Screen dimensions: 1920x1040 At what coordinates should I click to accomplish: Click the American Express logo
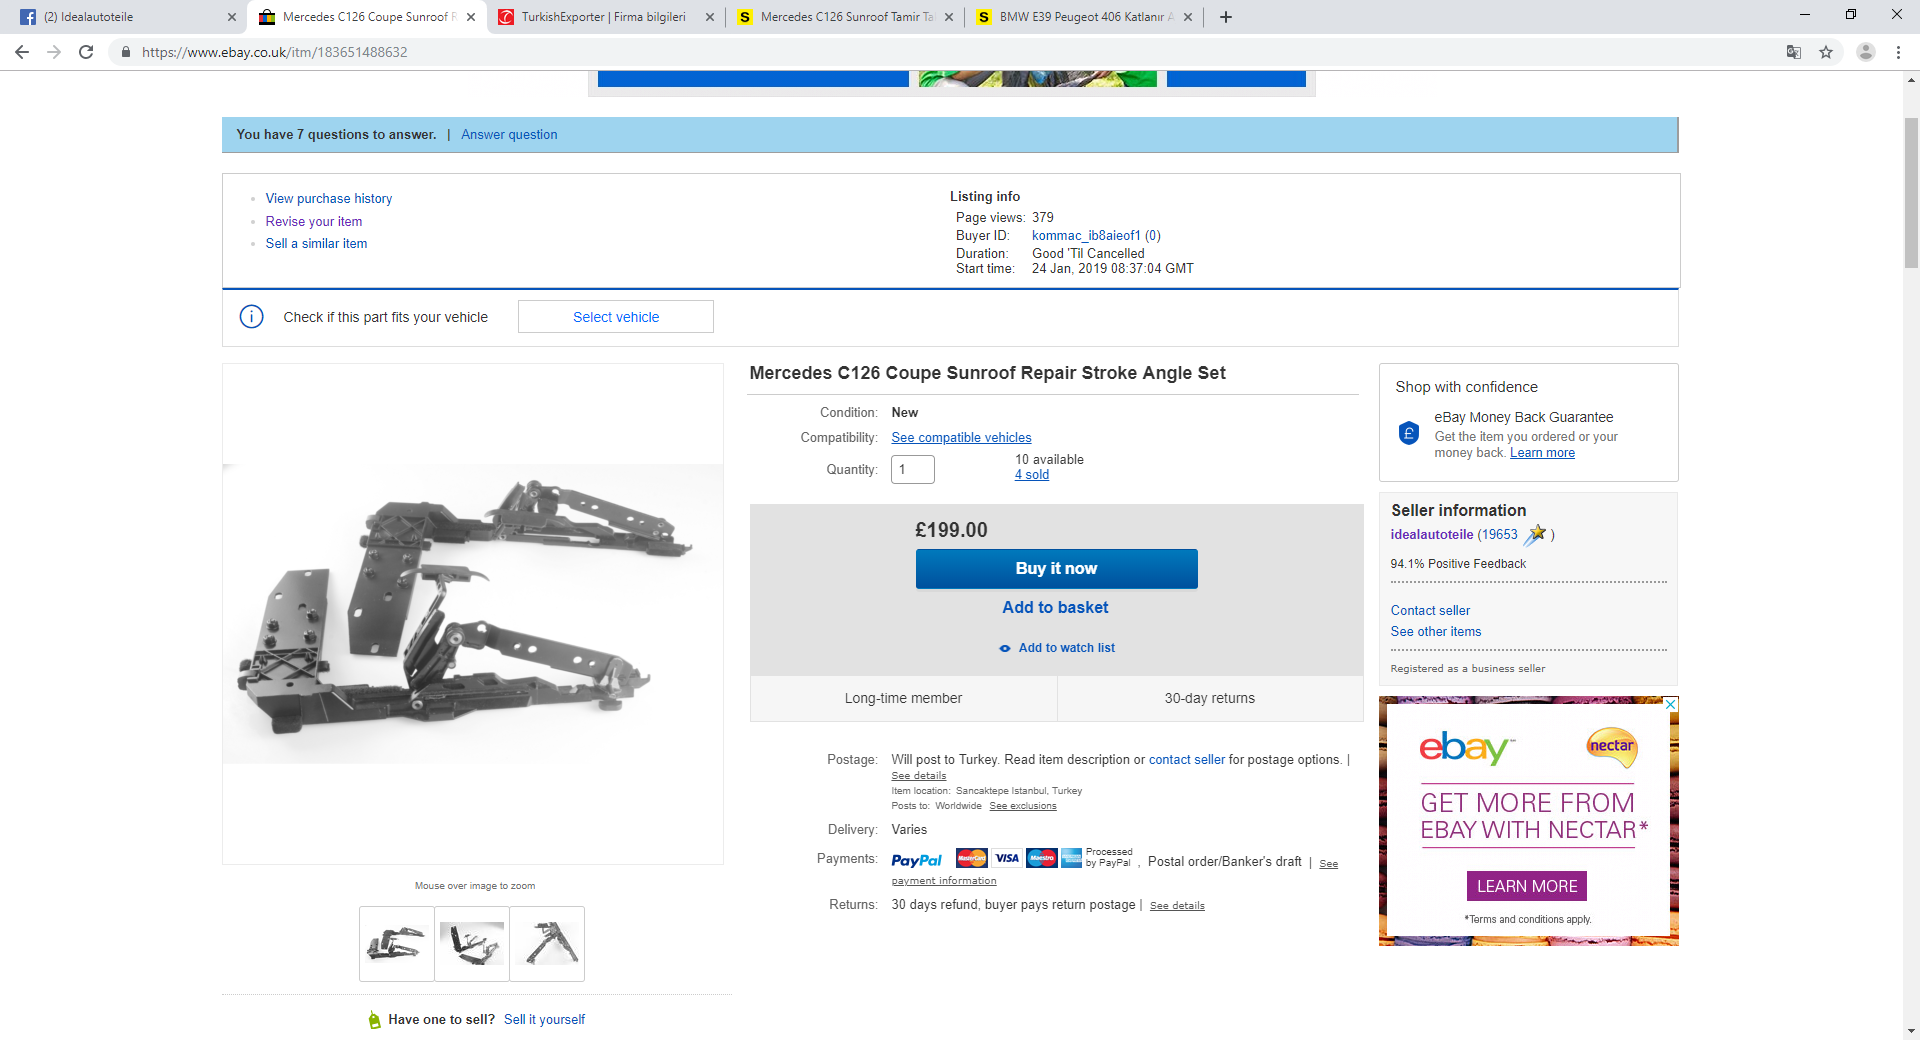tap(1071, 858)
